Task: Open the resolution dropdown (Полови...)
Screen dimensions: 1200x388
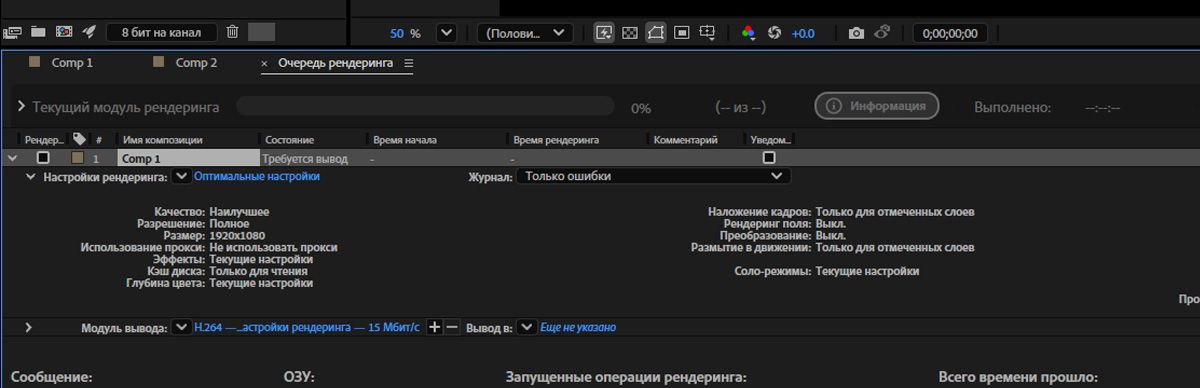Action: pos(525,33)
